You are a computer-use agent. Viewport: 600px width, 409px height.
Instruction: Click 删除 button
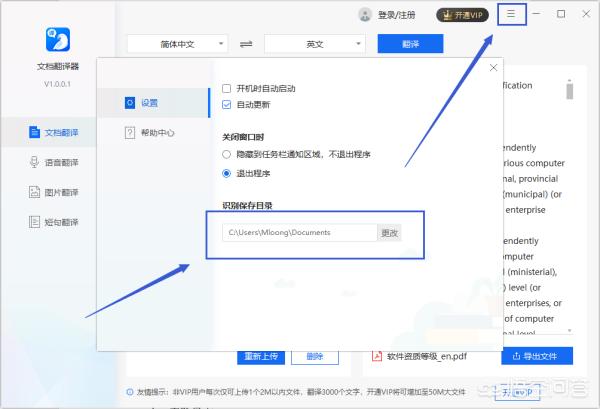pyautogui.click(x=315, y=357)
